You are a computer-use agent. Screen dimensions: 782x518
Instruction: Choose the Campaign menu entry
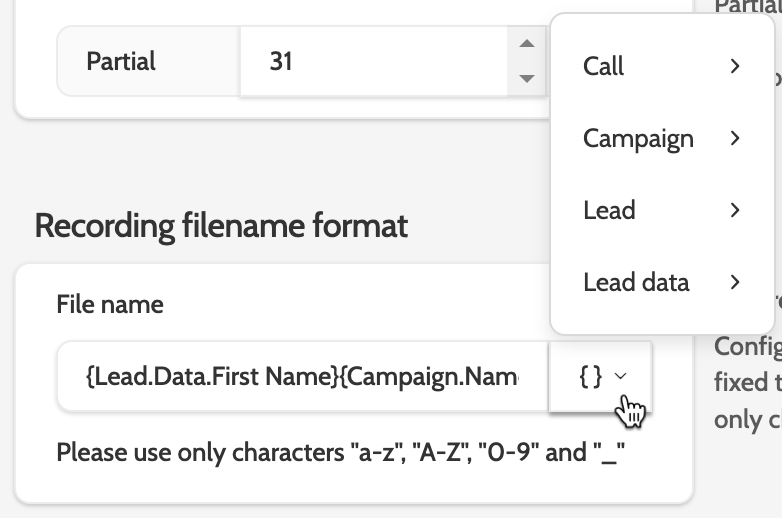click(638, 139)
